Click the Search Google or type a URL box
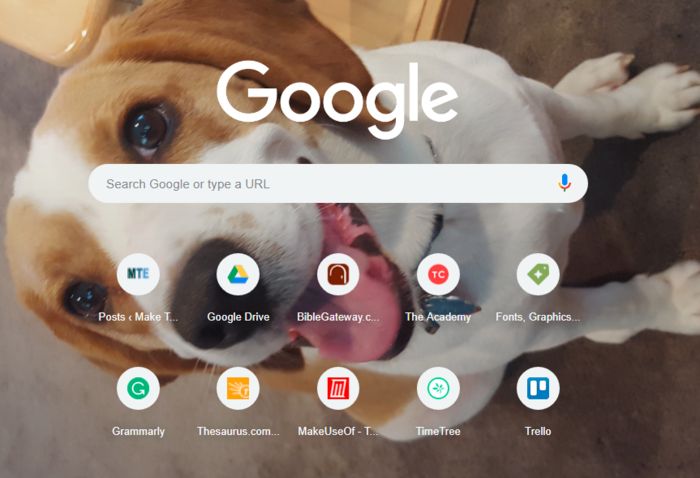Screen dimensions: 700x478 [338, 183]
